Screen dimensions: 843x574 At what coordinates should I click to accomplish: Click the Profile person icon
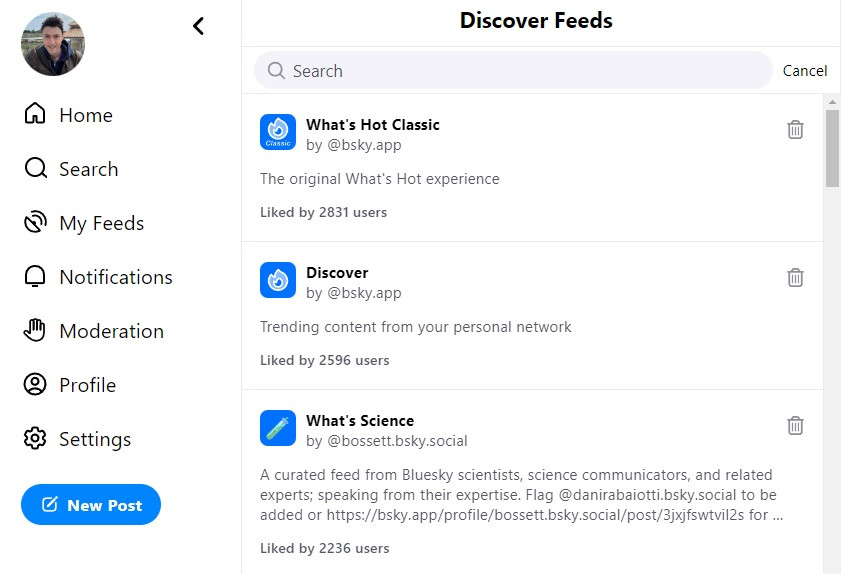(35, 384)
